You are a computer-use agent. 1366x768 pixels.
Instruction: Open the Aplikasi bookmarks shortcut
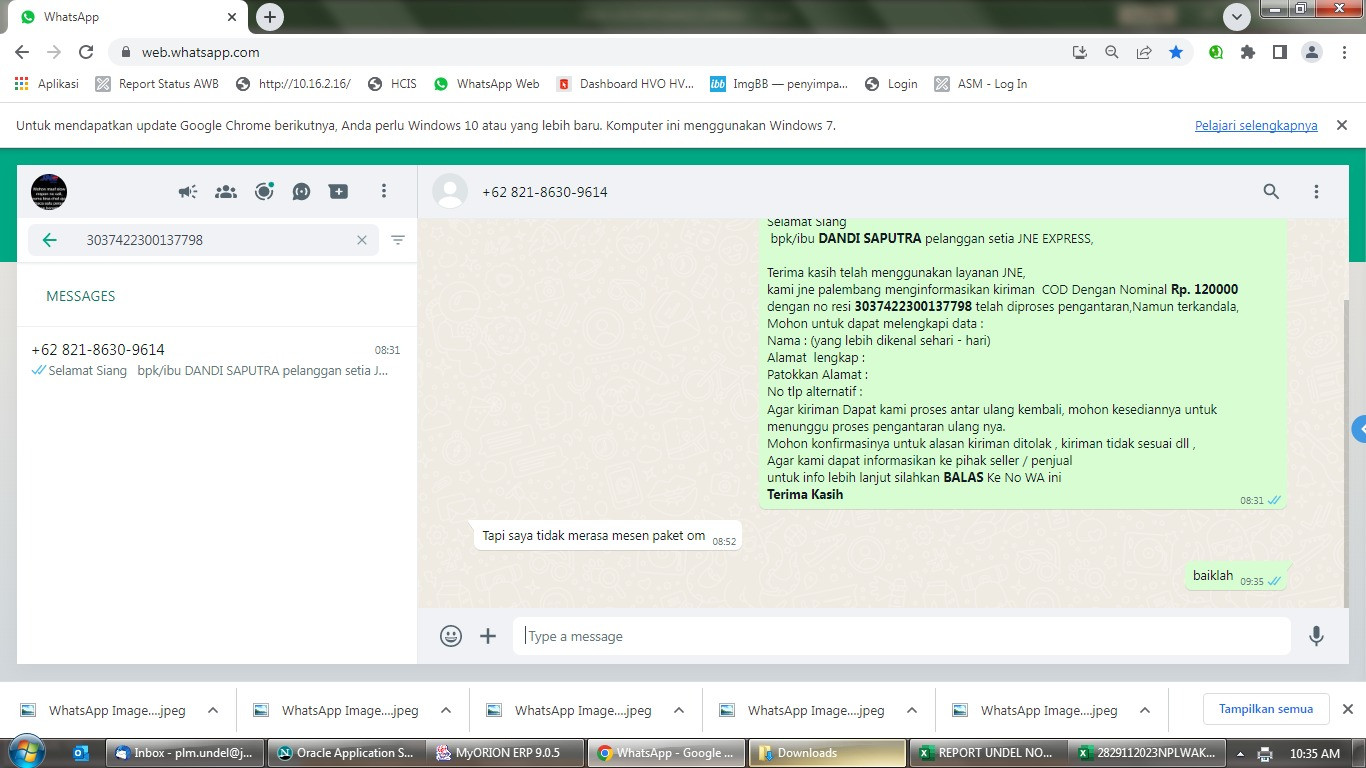(x=46, y=84)
